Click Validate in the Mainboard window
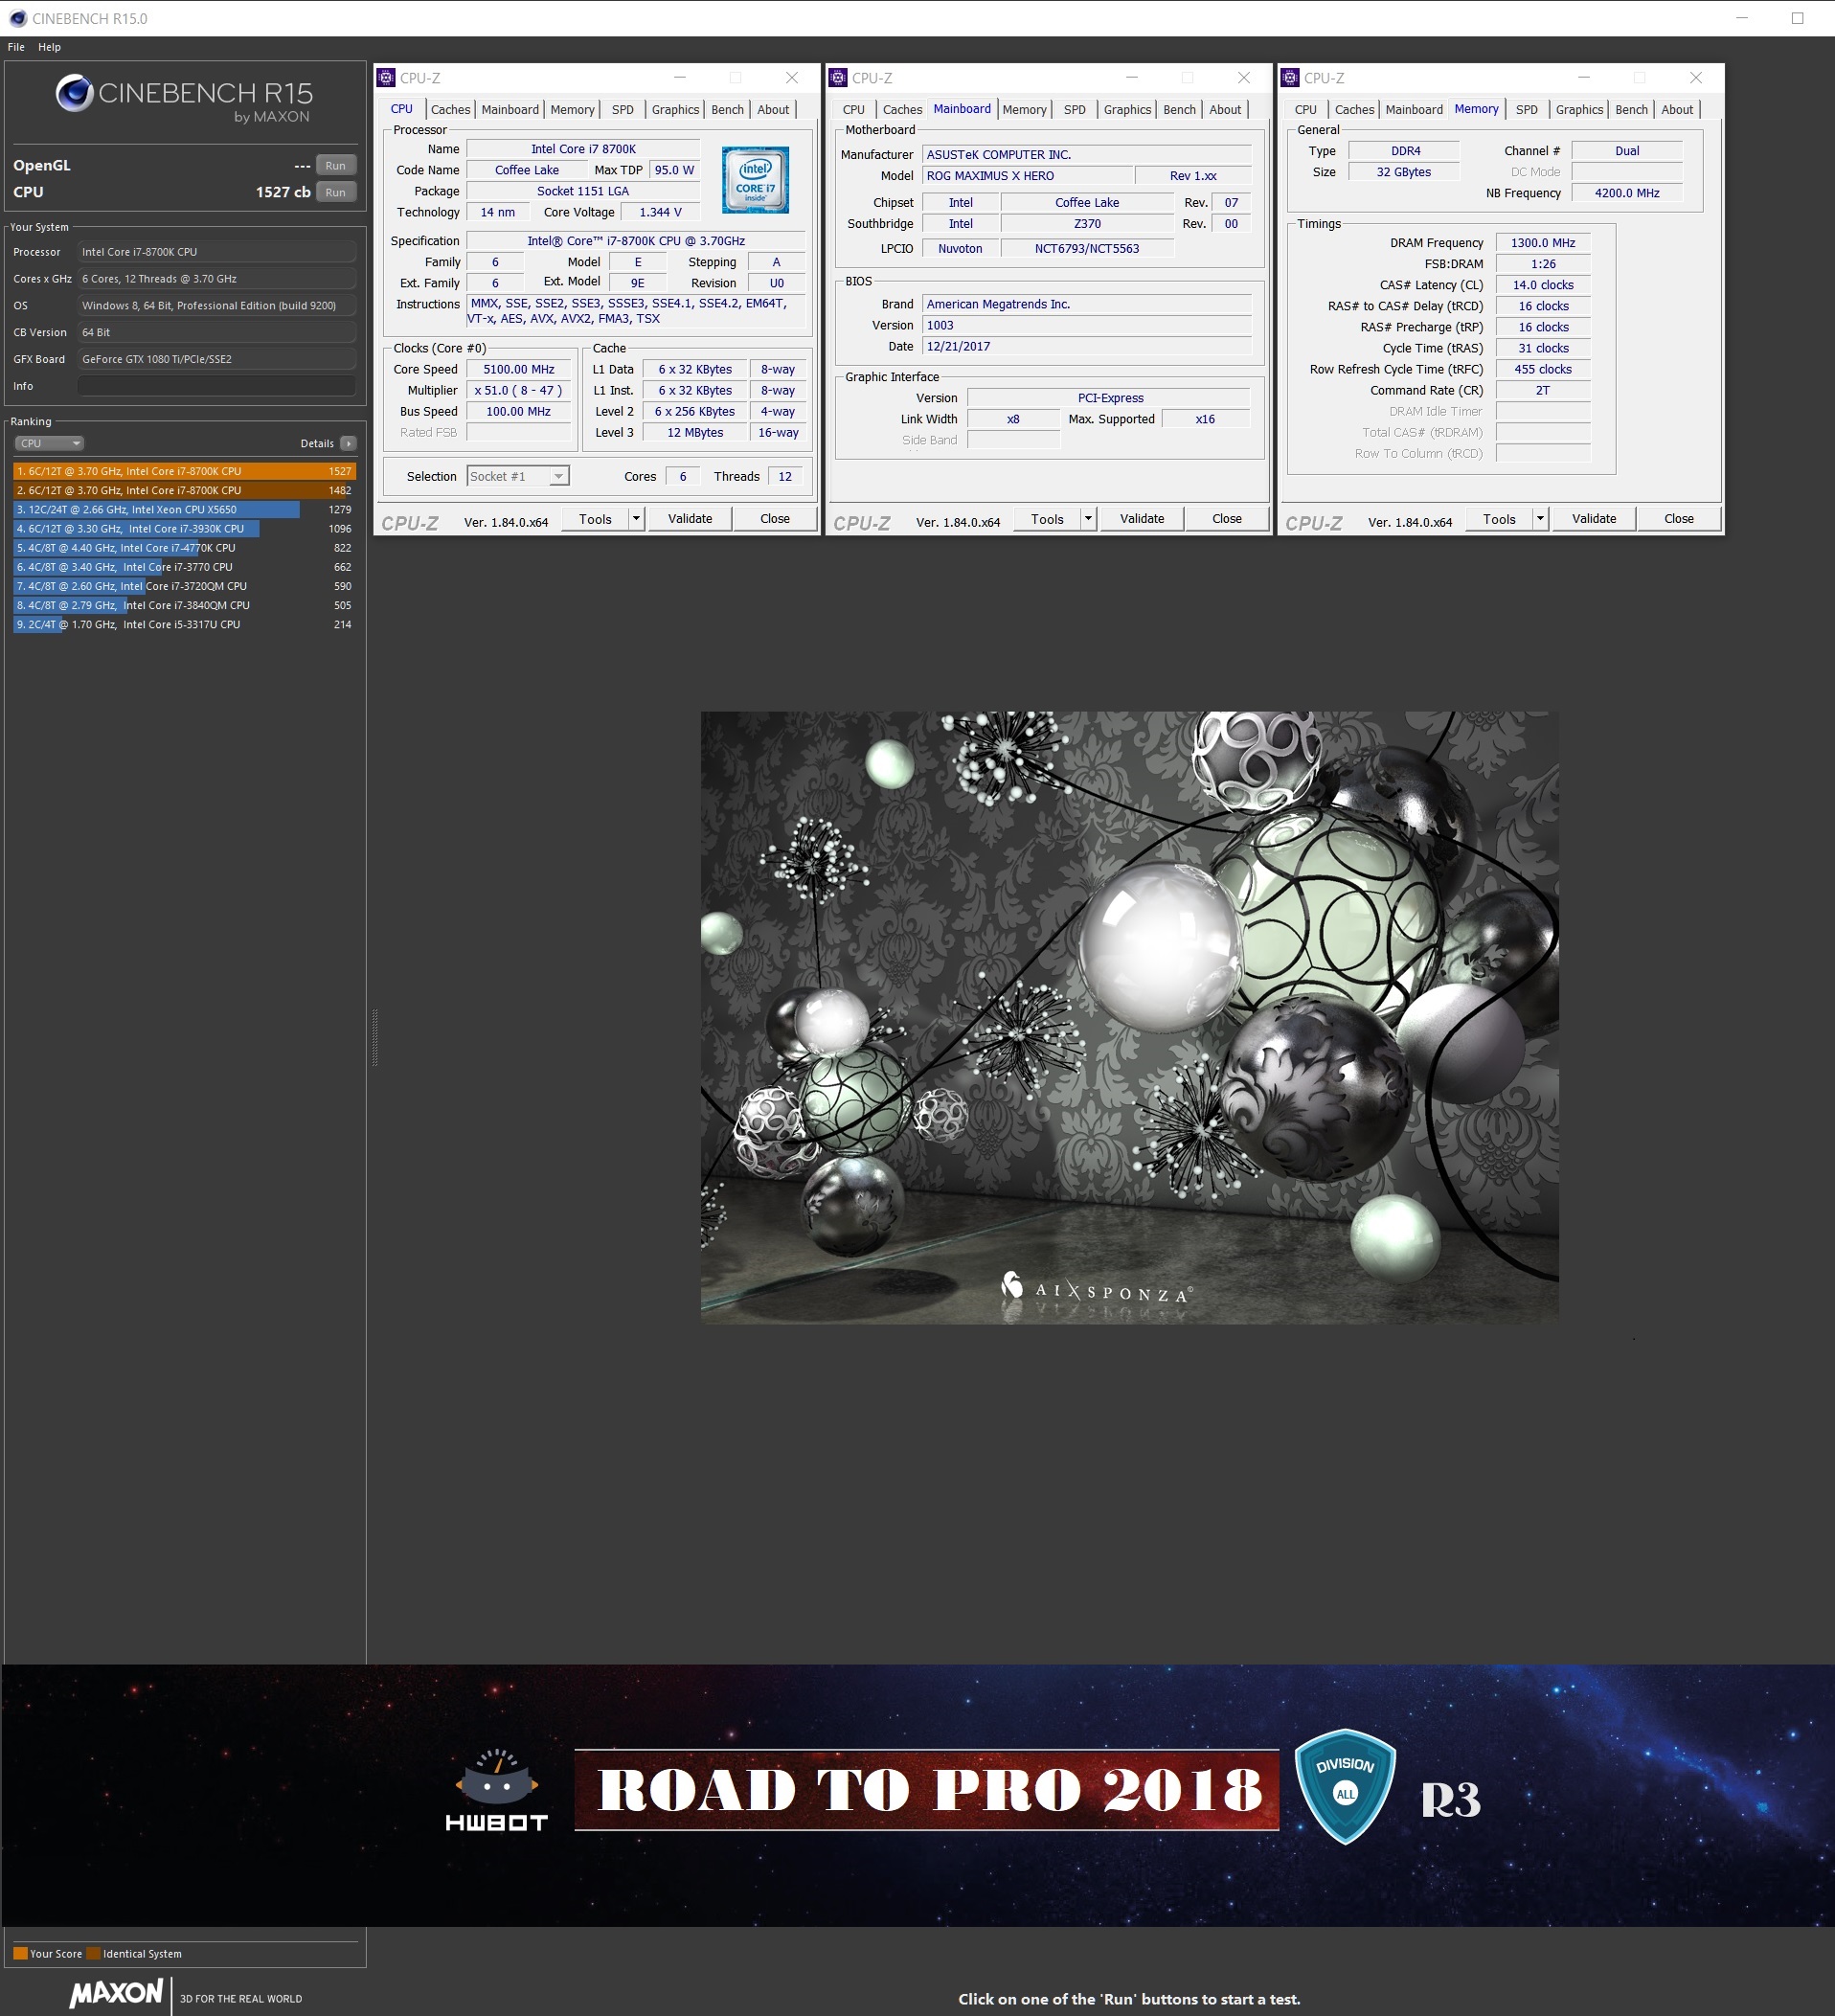The image size is (1835, 2016). click(1142, 519)
